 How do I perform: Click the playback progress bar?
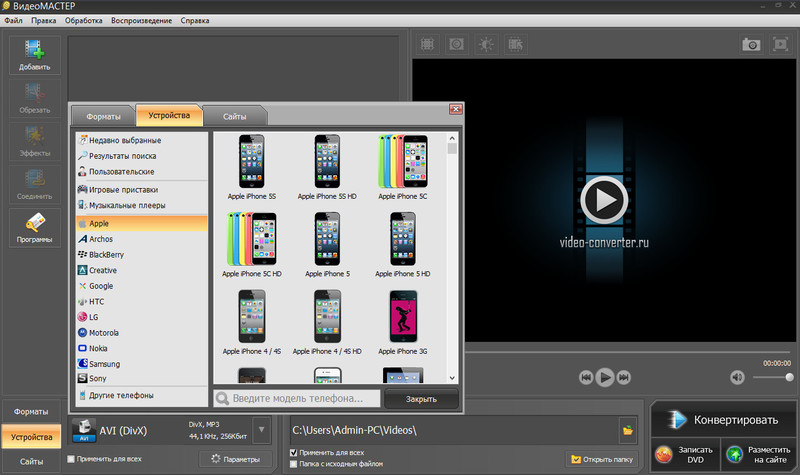click(x=629, y=352)
